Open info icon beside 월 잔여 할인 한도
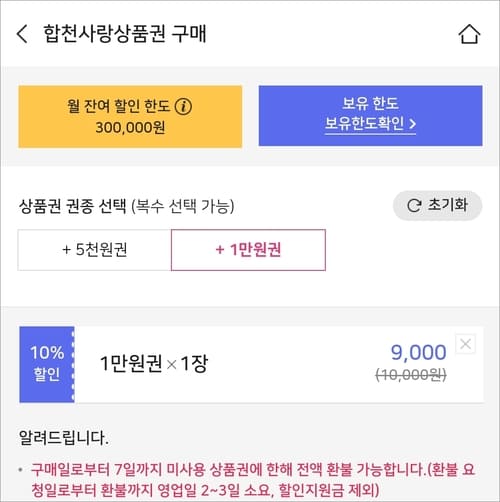The image size is (500, 502). pyautogui.click(x=183, y=107)
